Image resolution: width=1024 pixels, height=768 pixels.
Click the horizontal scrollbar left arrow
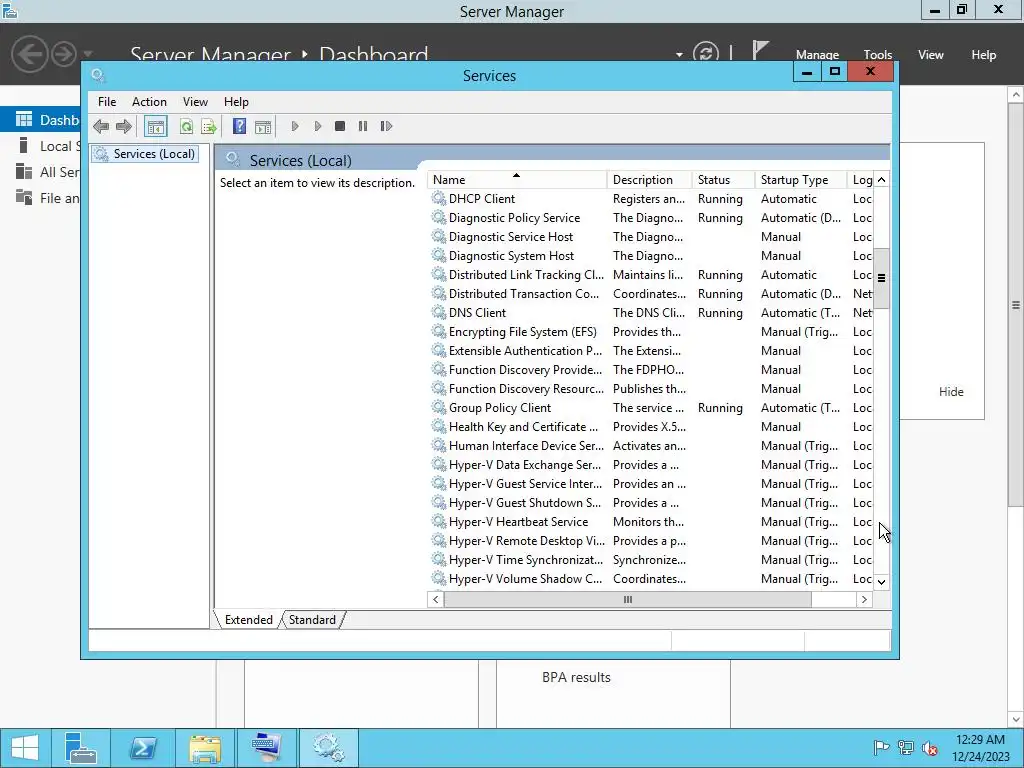click(x=436, y=600)
